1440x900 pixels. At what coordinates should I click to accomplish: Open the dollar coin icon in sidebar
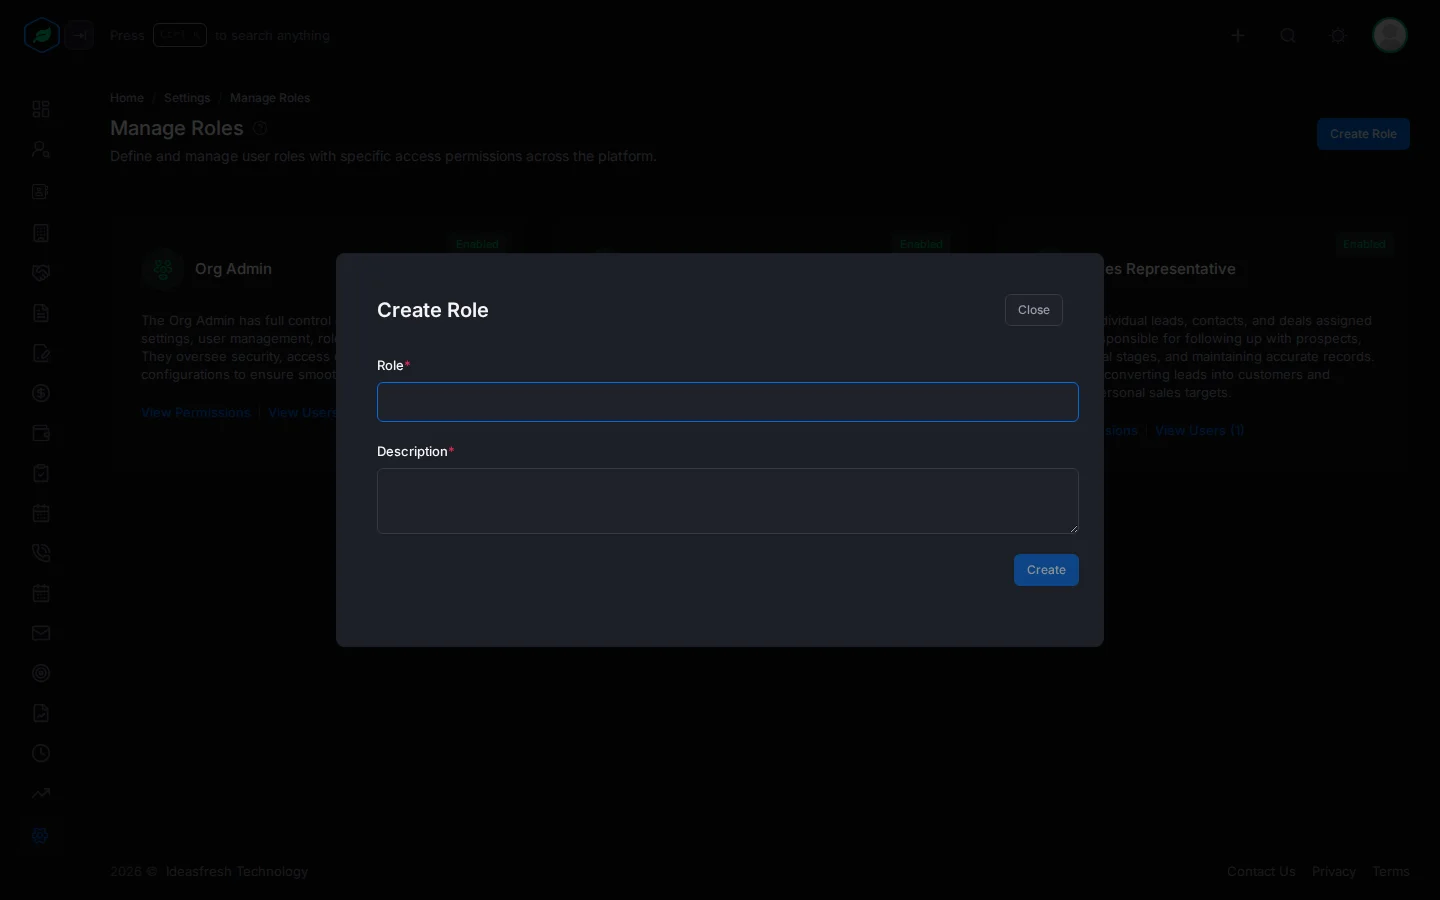[41, 393]
